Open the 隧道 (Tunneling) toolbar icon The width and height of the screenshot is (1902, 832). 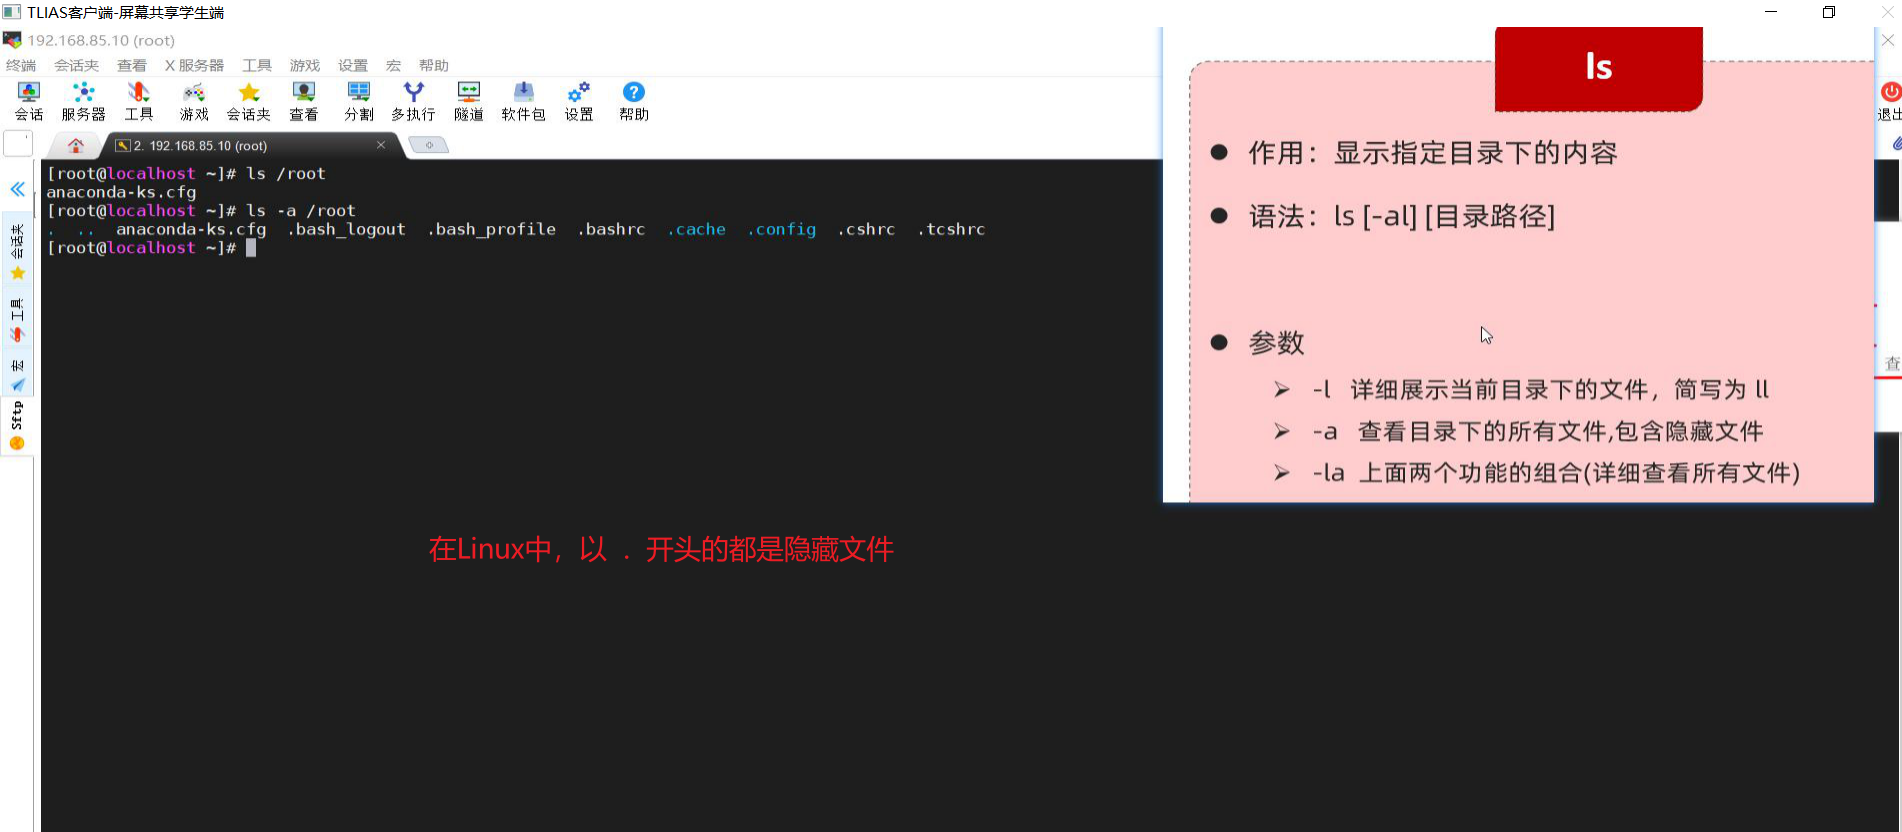tap(469, 102)
